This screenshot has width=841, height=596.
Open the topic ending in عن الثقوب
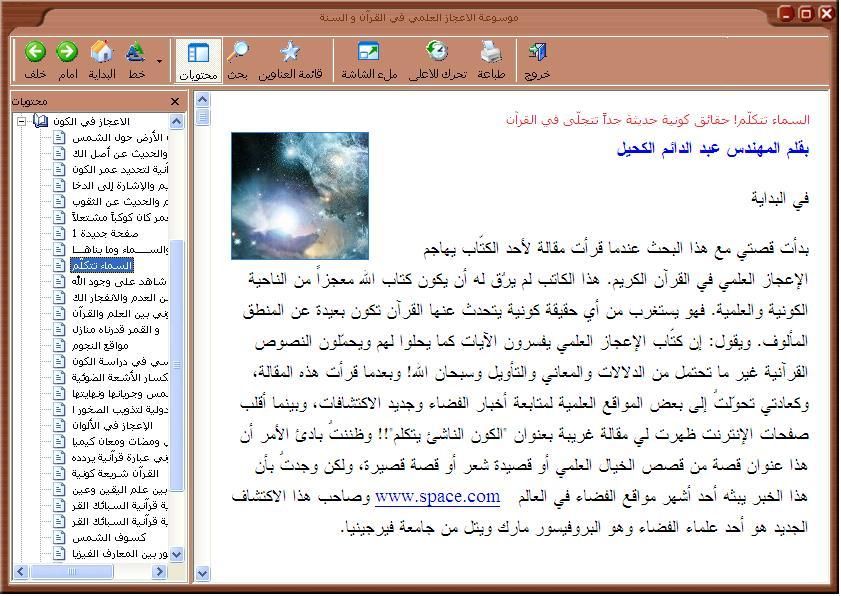[x=120, y=202]
